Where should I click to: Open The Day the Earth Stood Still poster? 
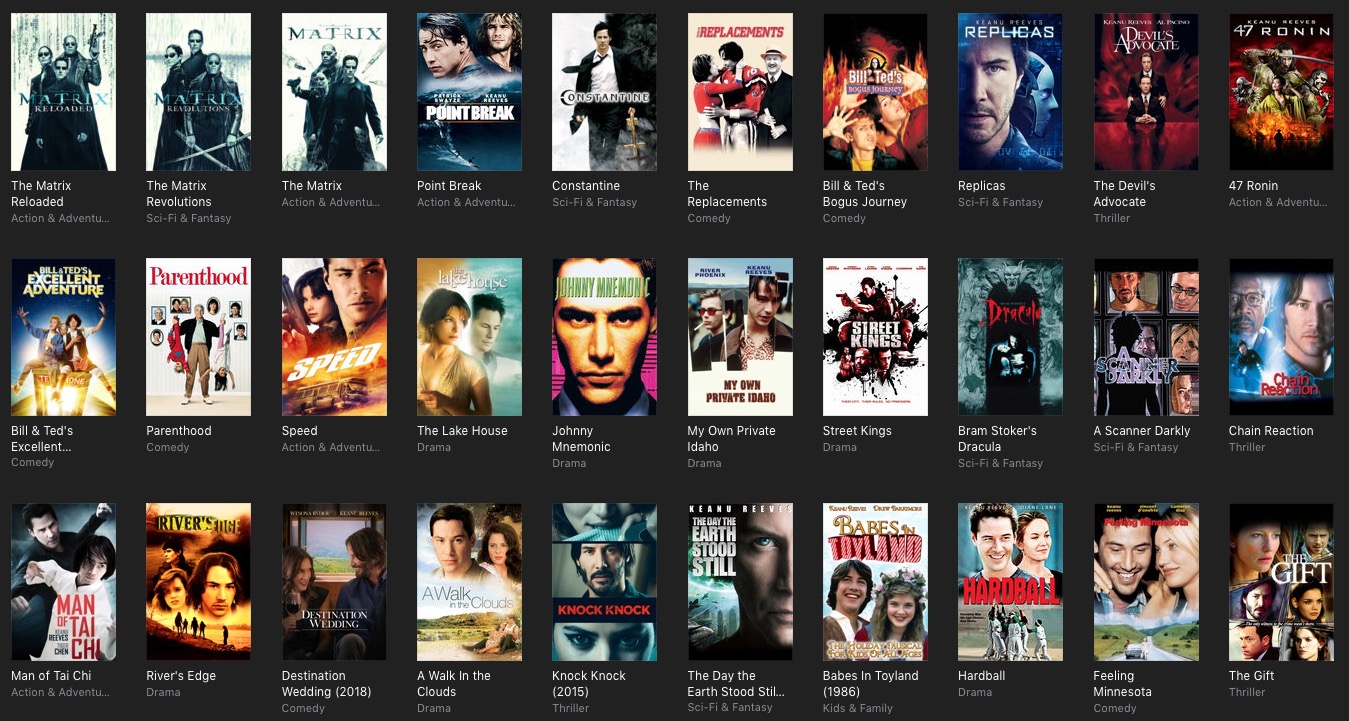coord(740,582)
